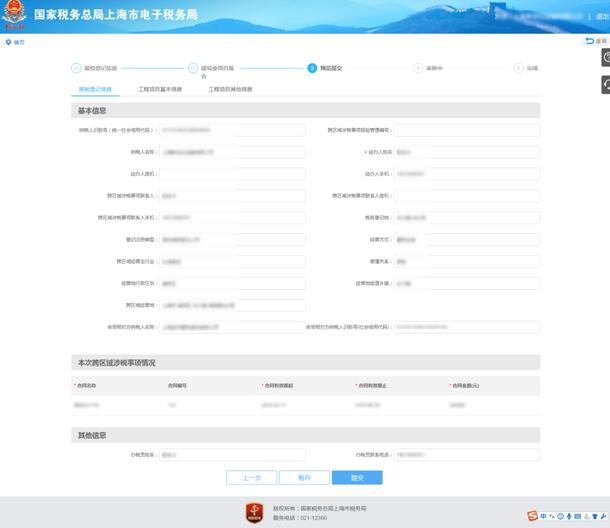The height and width of the screenshot is (528, 610).
Task: Click the 经办人手机 field
Action: click(467, 174)
